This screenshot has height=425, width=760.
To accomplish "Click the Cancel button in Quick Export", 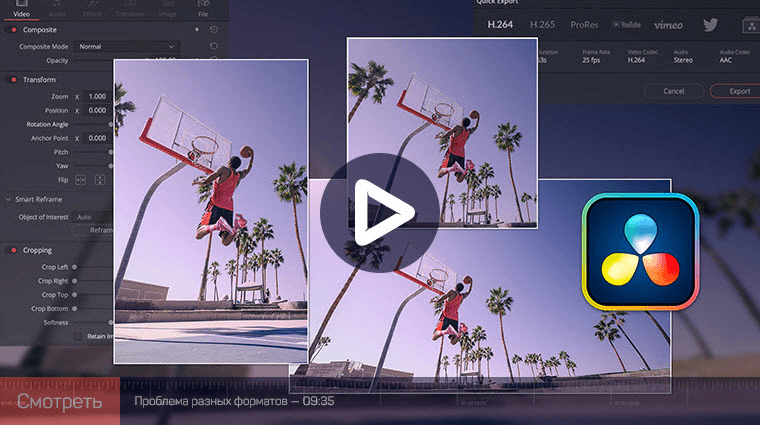I will point(674,91).
